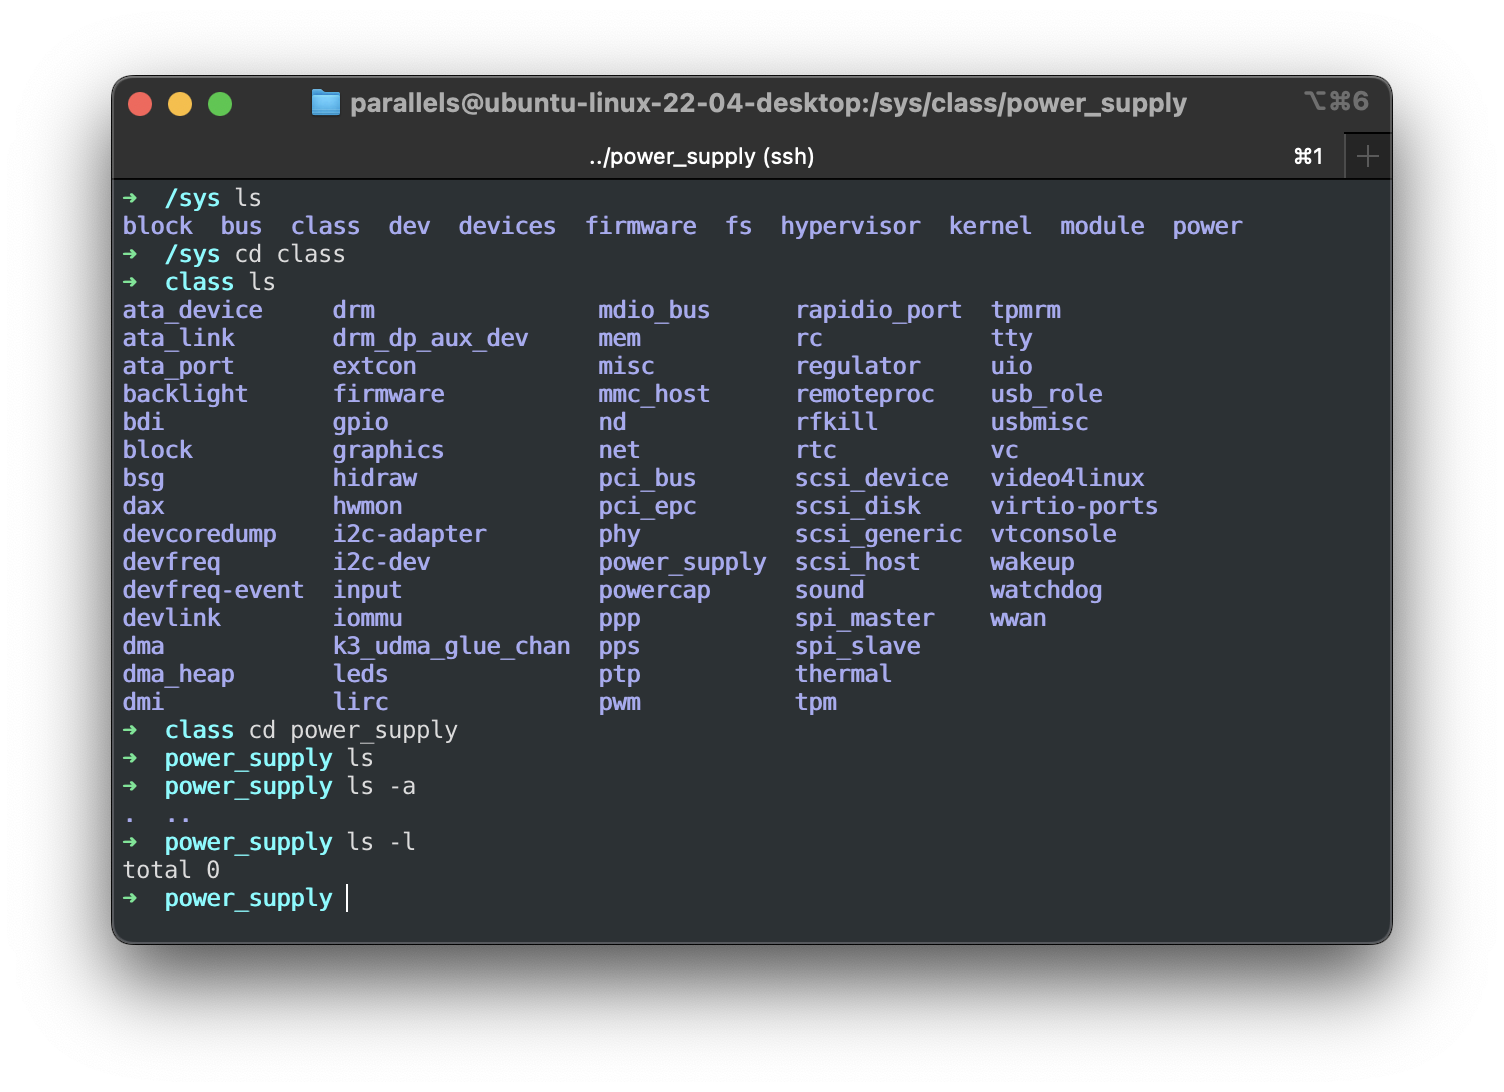Image resolution: width=1504 pixels, height=1092 pixels.
Task: Click the title text showing the ssh path
Action: coord(768,102)
